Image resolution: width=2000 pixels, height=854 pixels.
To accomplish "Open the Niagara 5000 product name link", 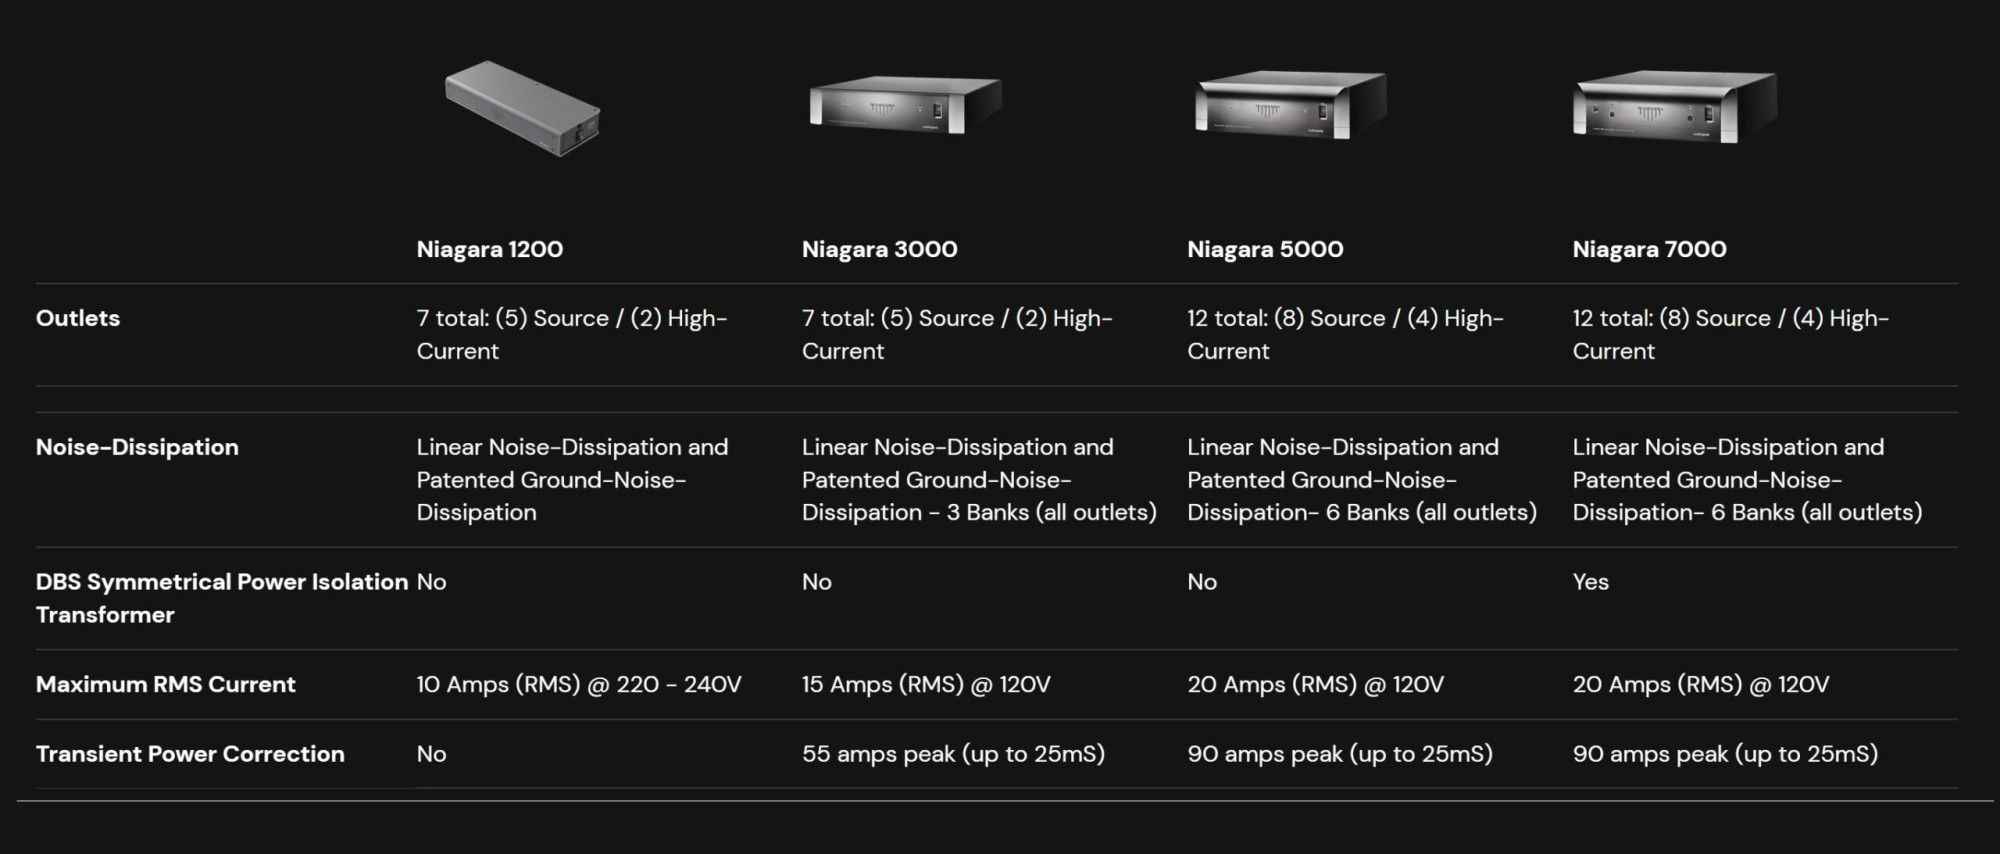I will click(1265, 249).
